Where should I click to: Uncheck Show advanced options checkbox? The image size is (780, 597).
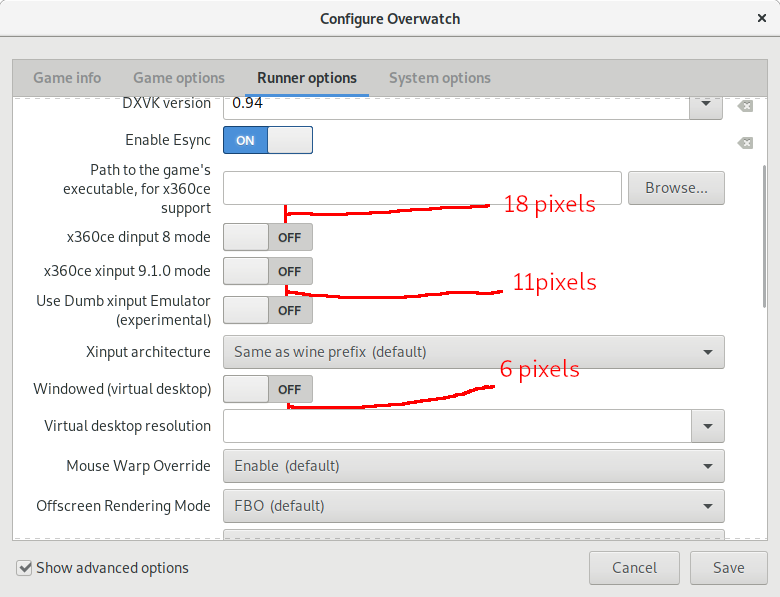(x=24, y=568)
